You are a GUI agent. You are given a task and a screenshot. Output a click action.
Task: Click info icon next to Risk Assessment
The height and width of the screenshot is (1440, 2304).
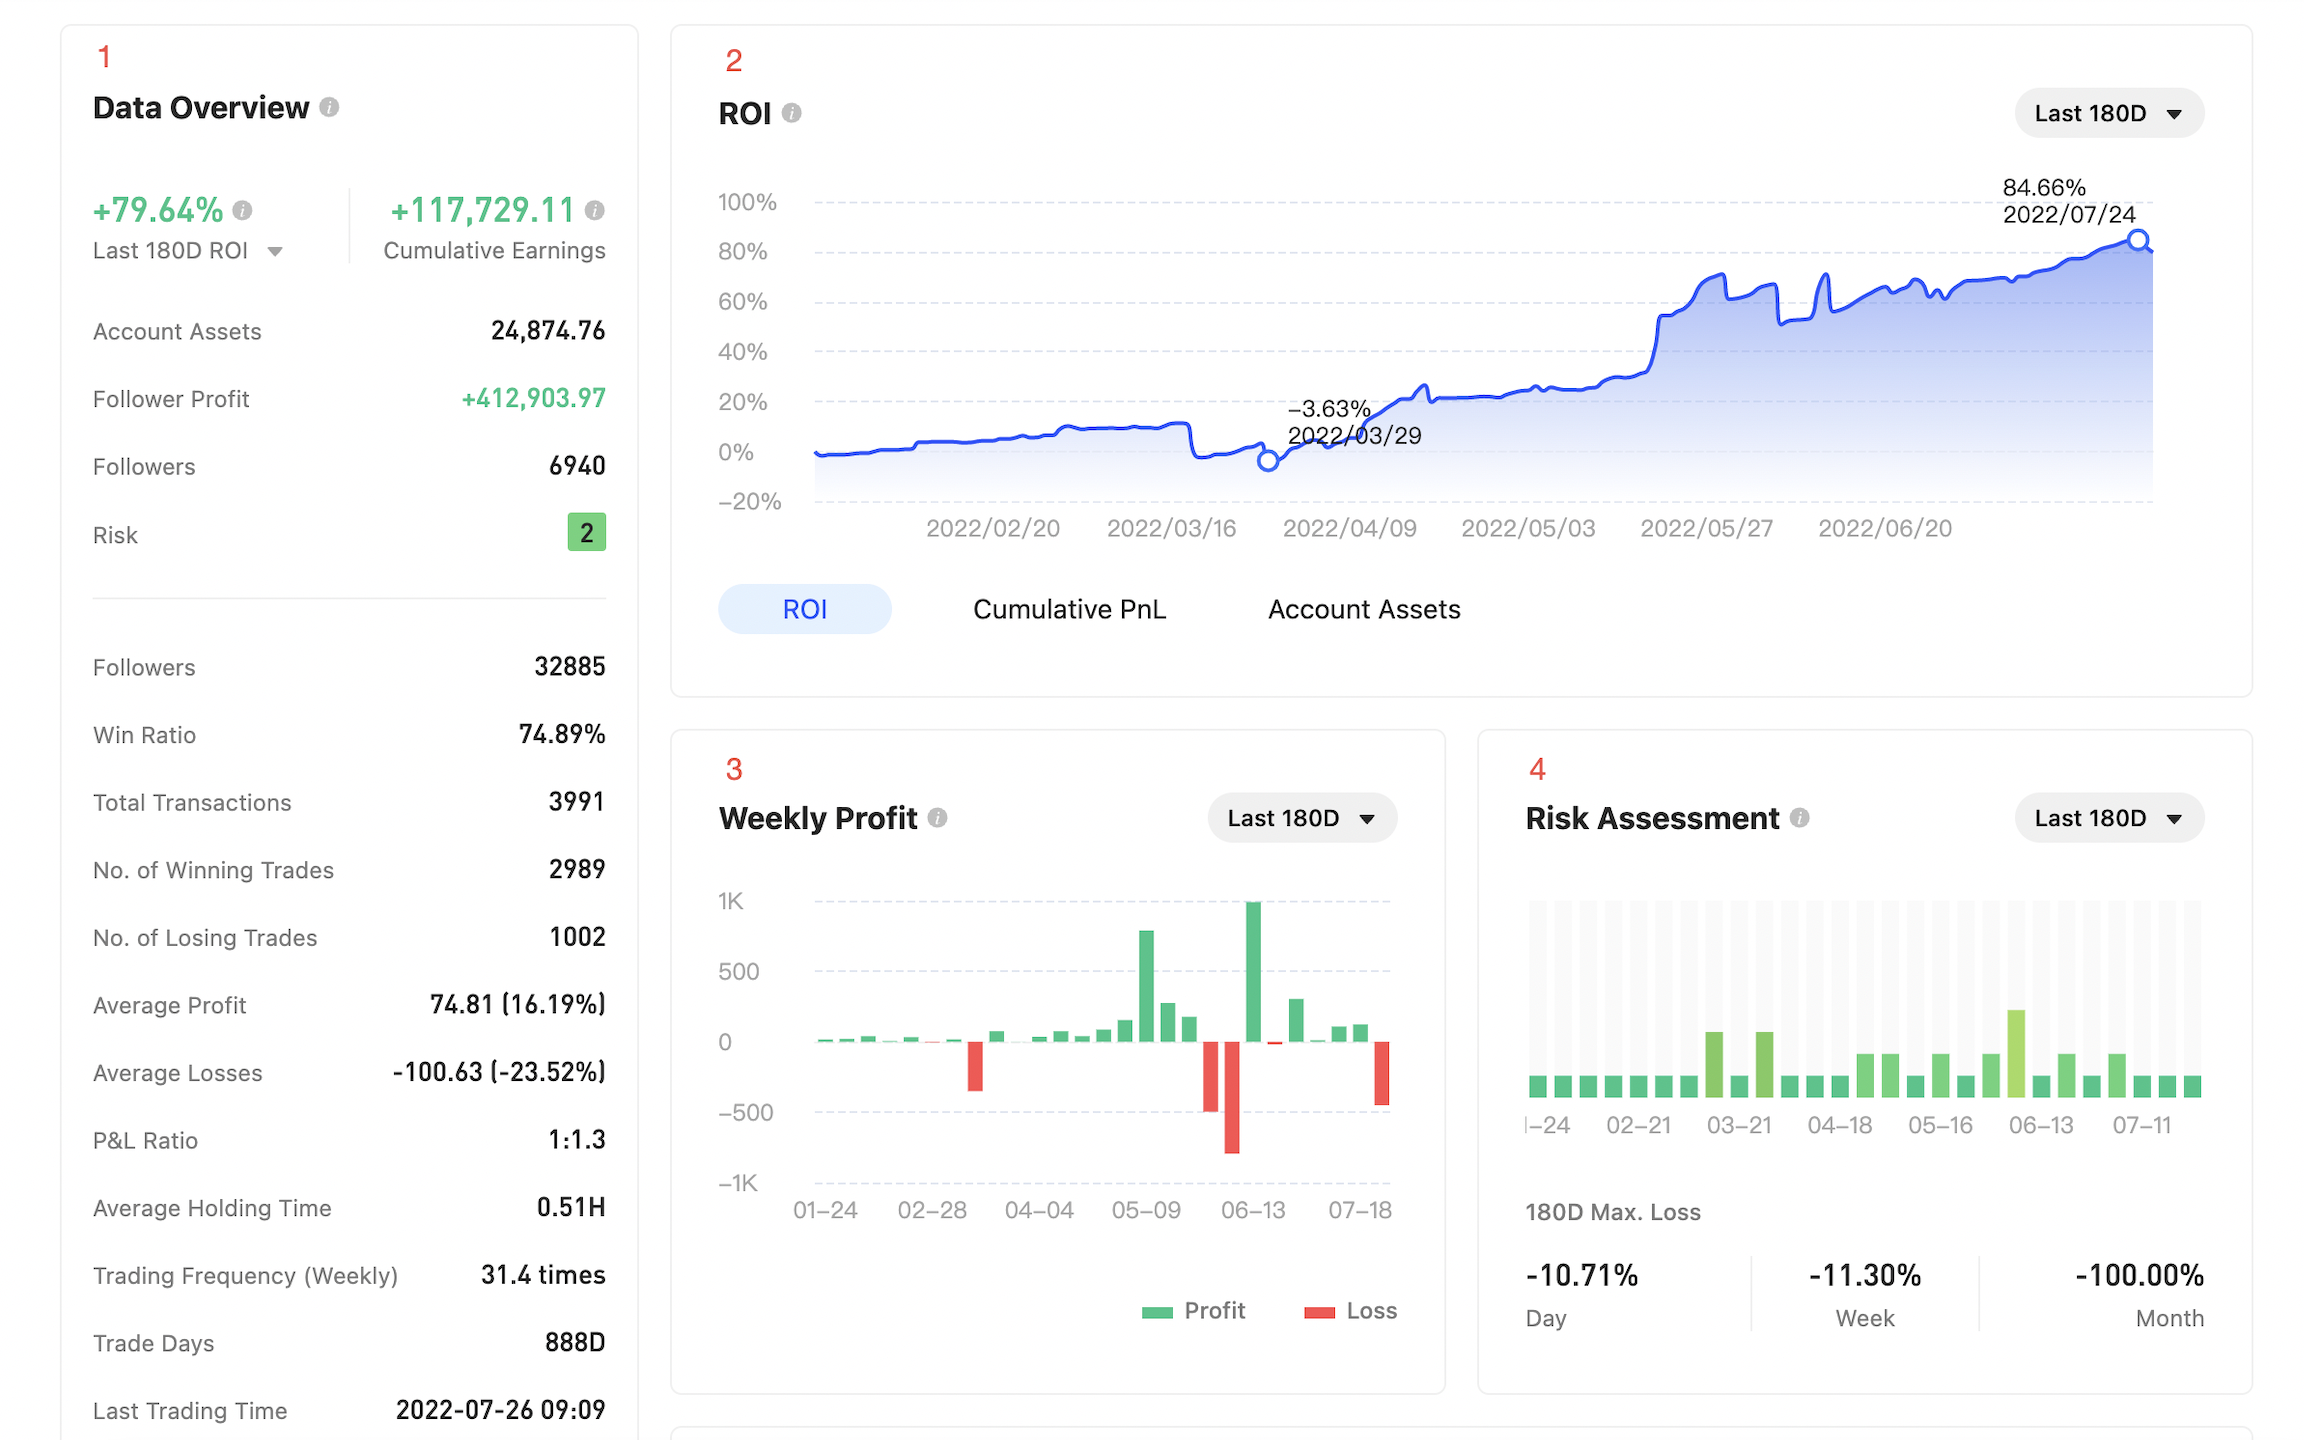1799,818
